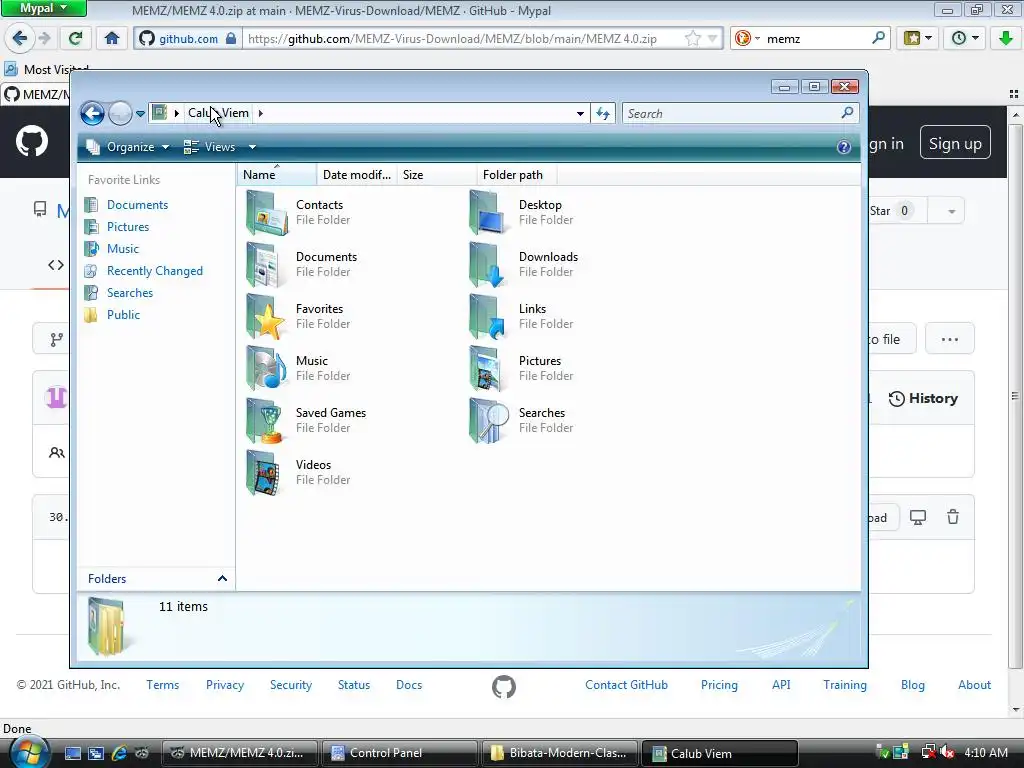Click GitHub open in desktop monitor icon
Image resolution: width=1024 pixels, height=768 pixels.
tap(918, 517)
